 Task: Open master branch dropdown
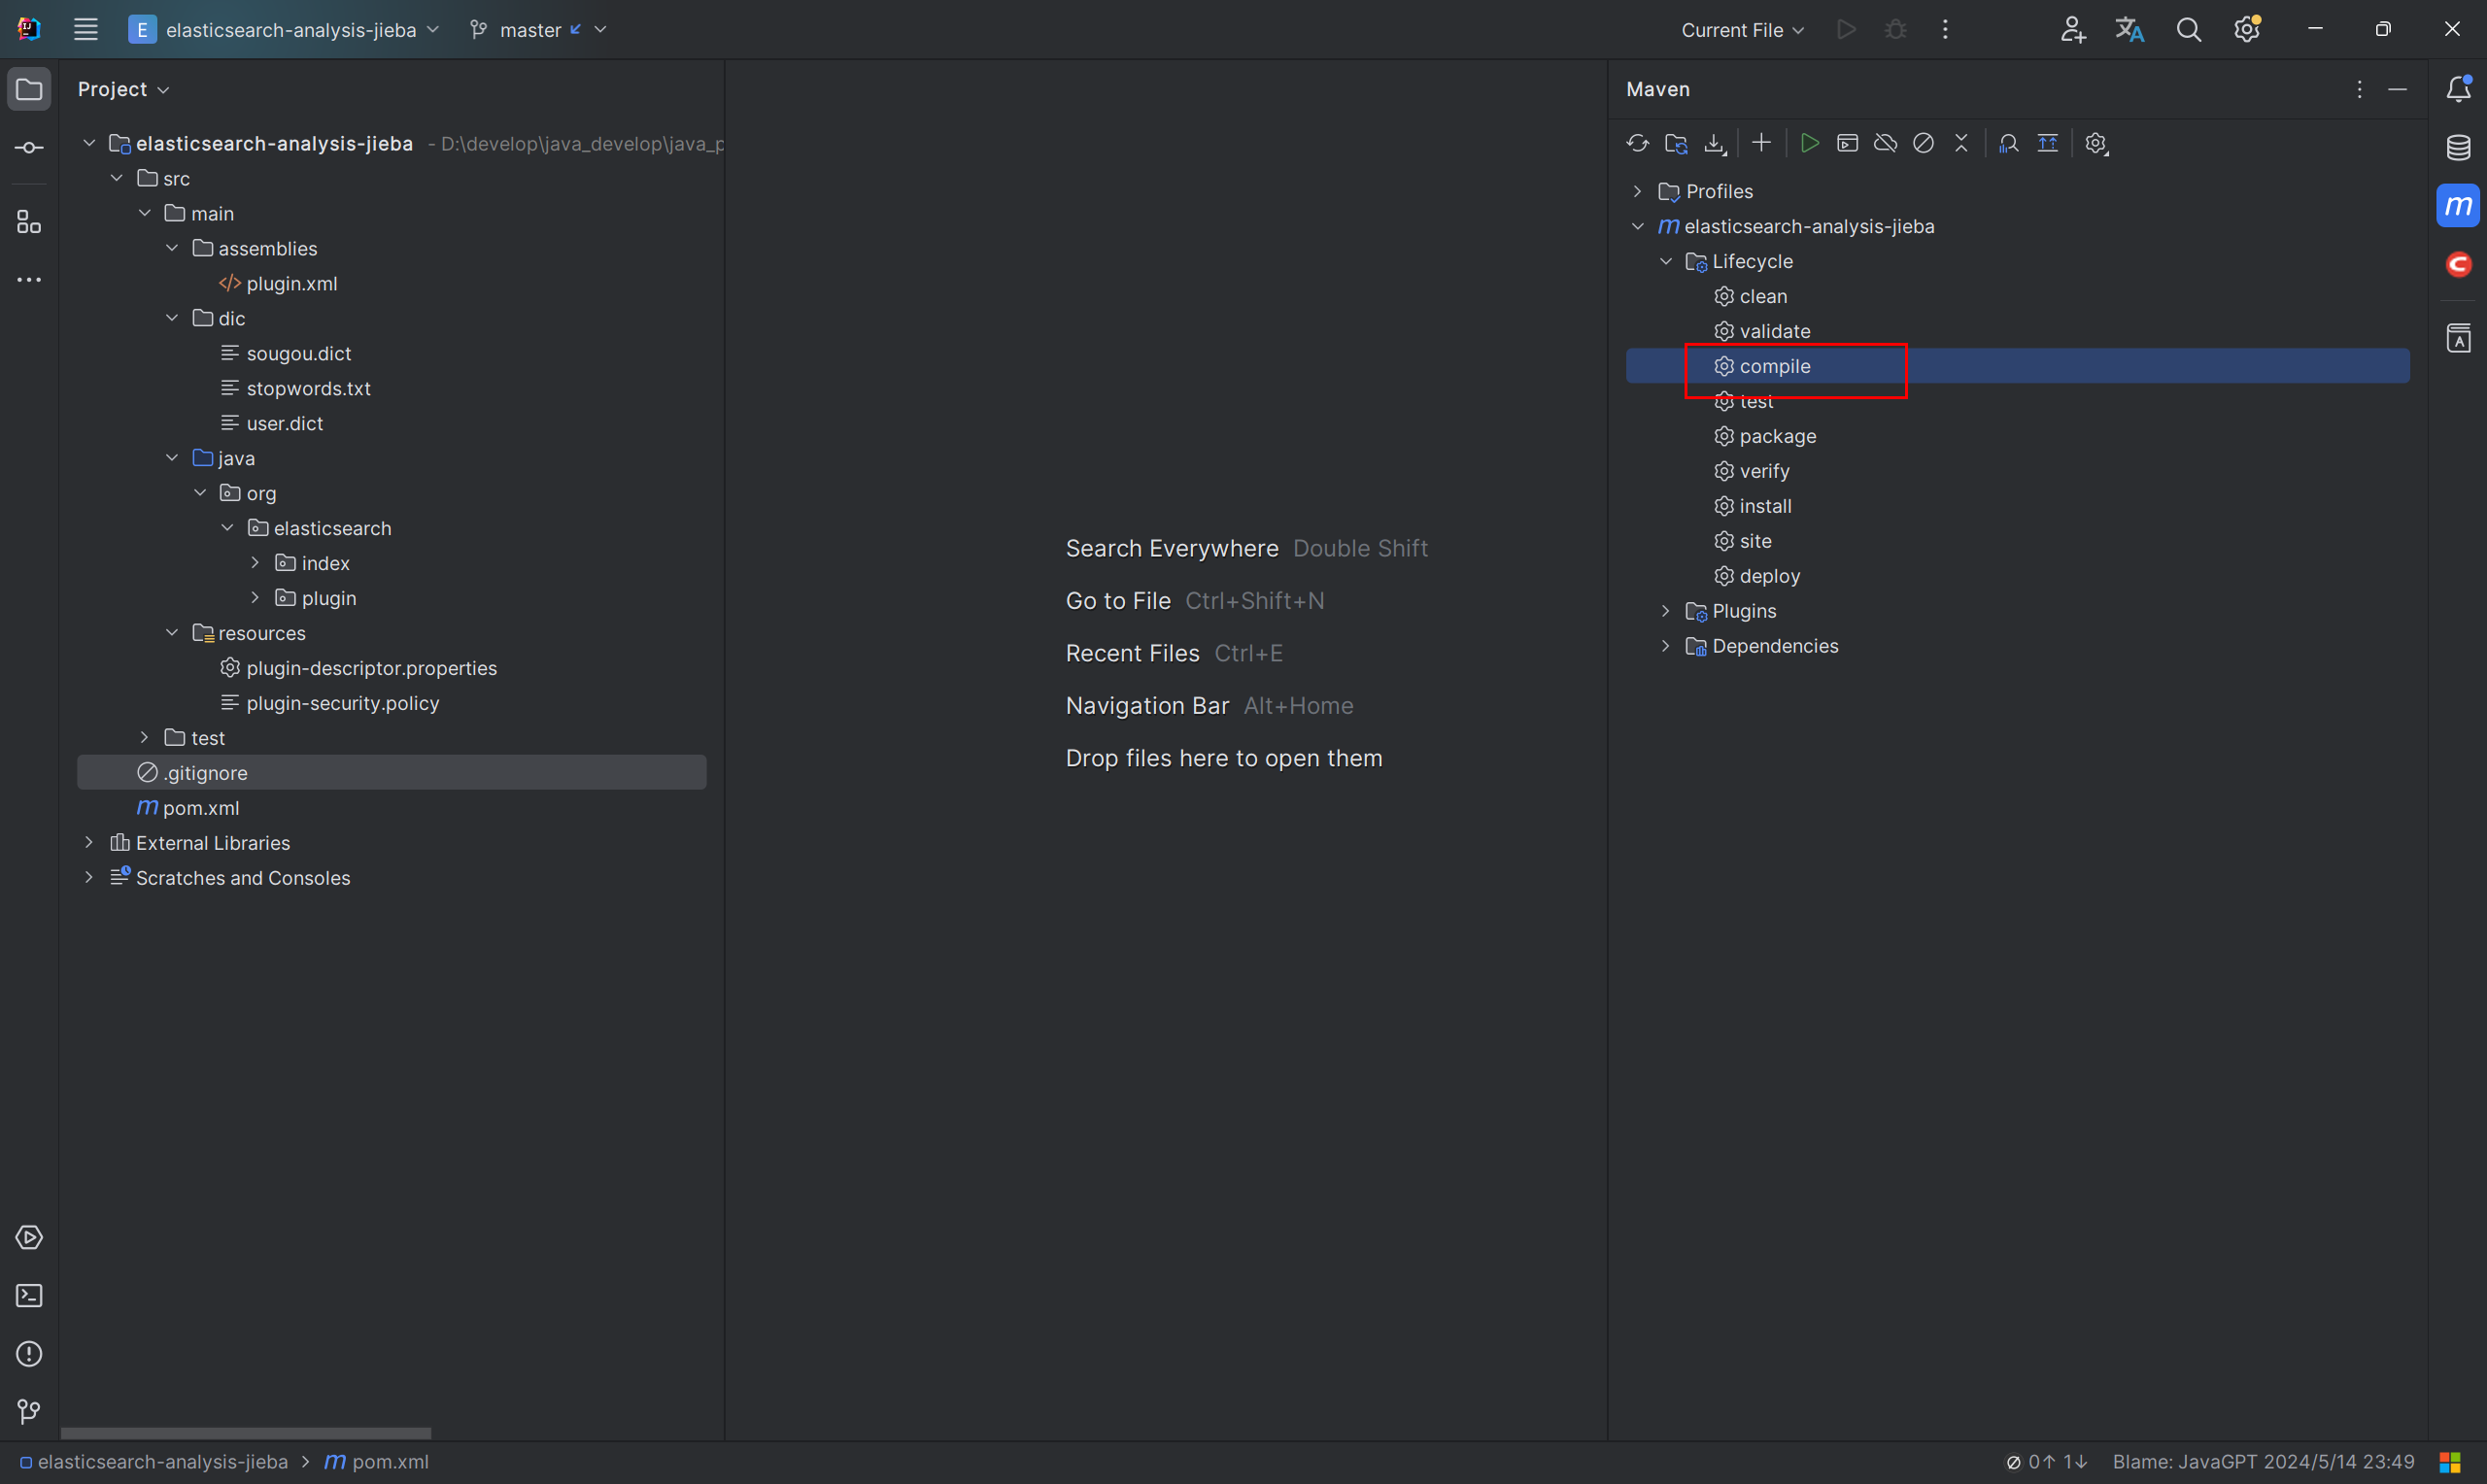tap(538, 30)
